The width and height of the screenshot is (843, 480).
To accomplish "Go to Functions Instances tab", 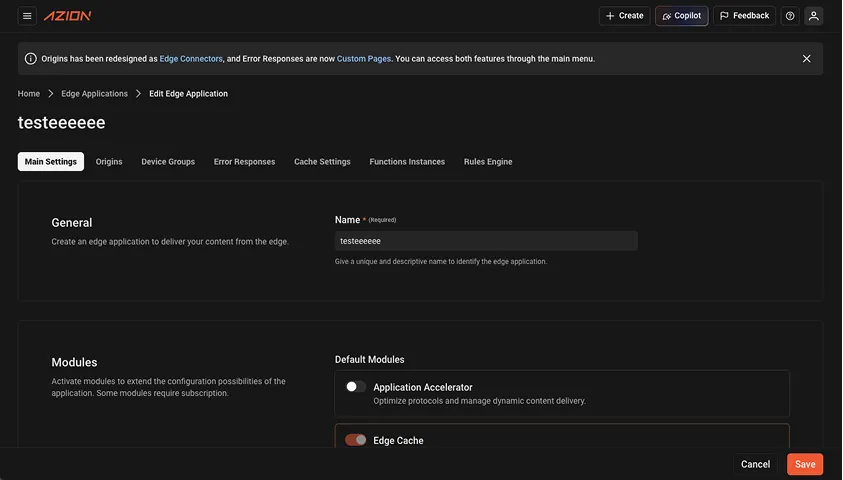I will (x=407, y=162).
